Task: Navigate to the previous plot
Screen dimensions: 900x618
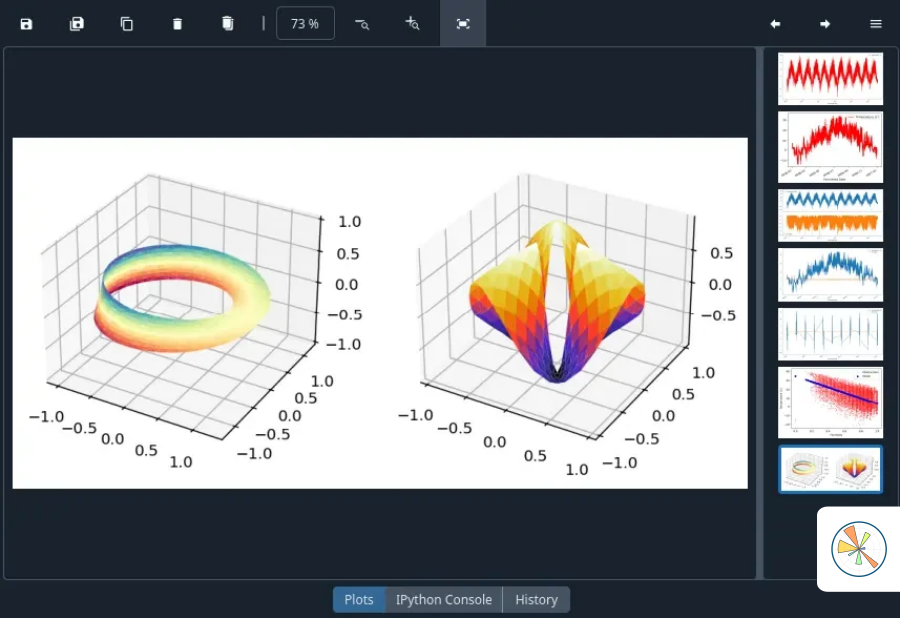Action: coord(775,23)
